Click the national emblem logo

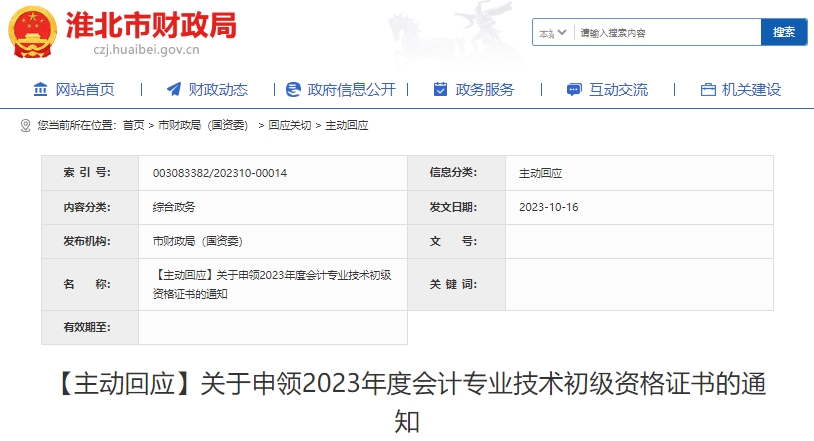pyautogui.click(x=33, y=31)
